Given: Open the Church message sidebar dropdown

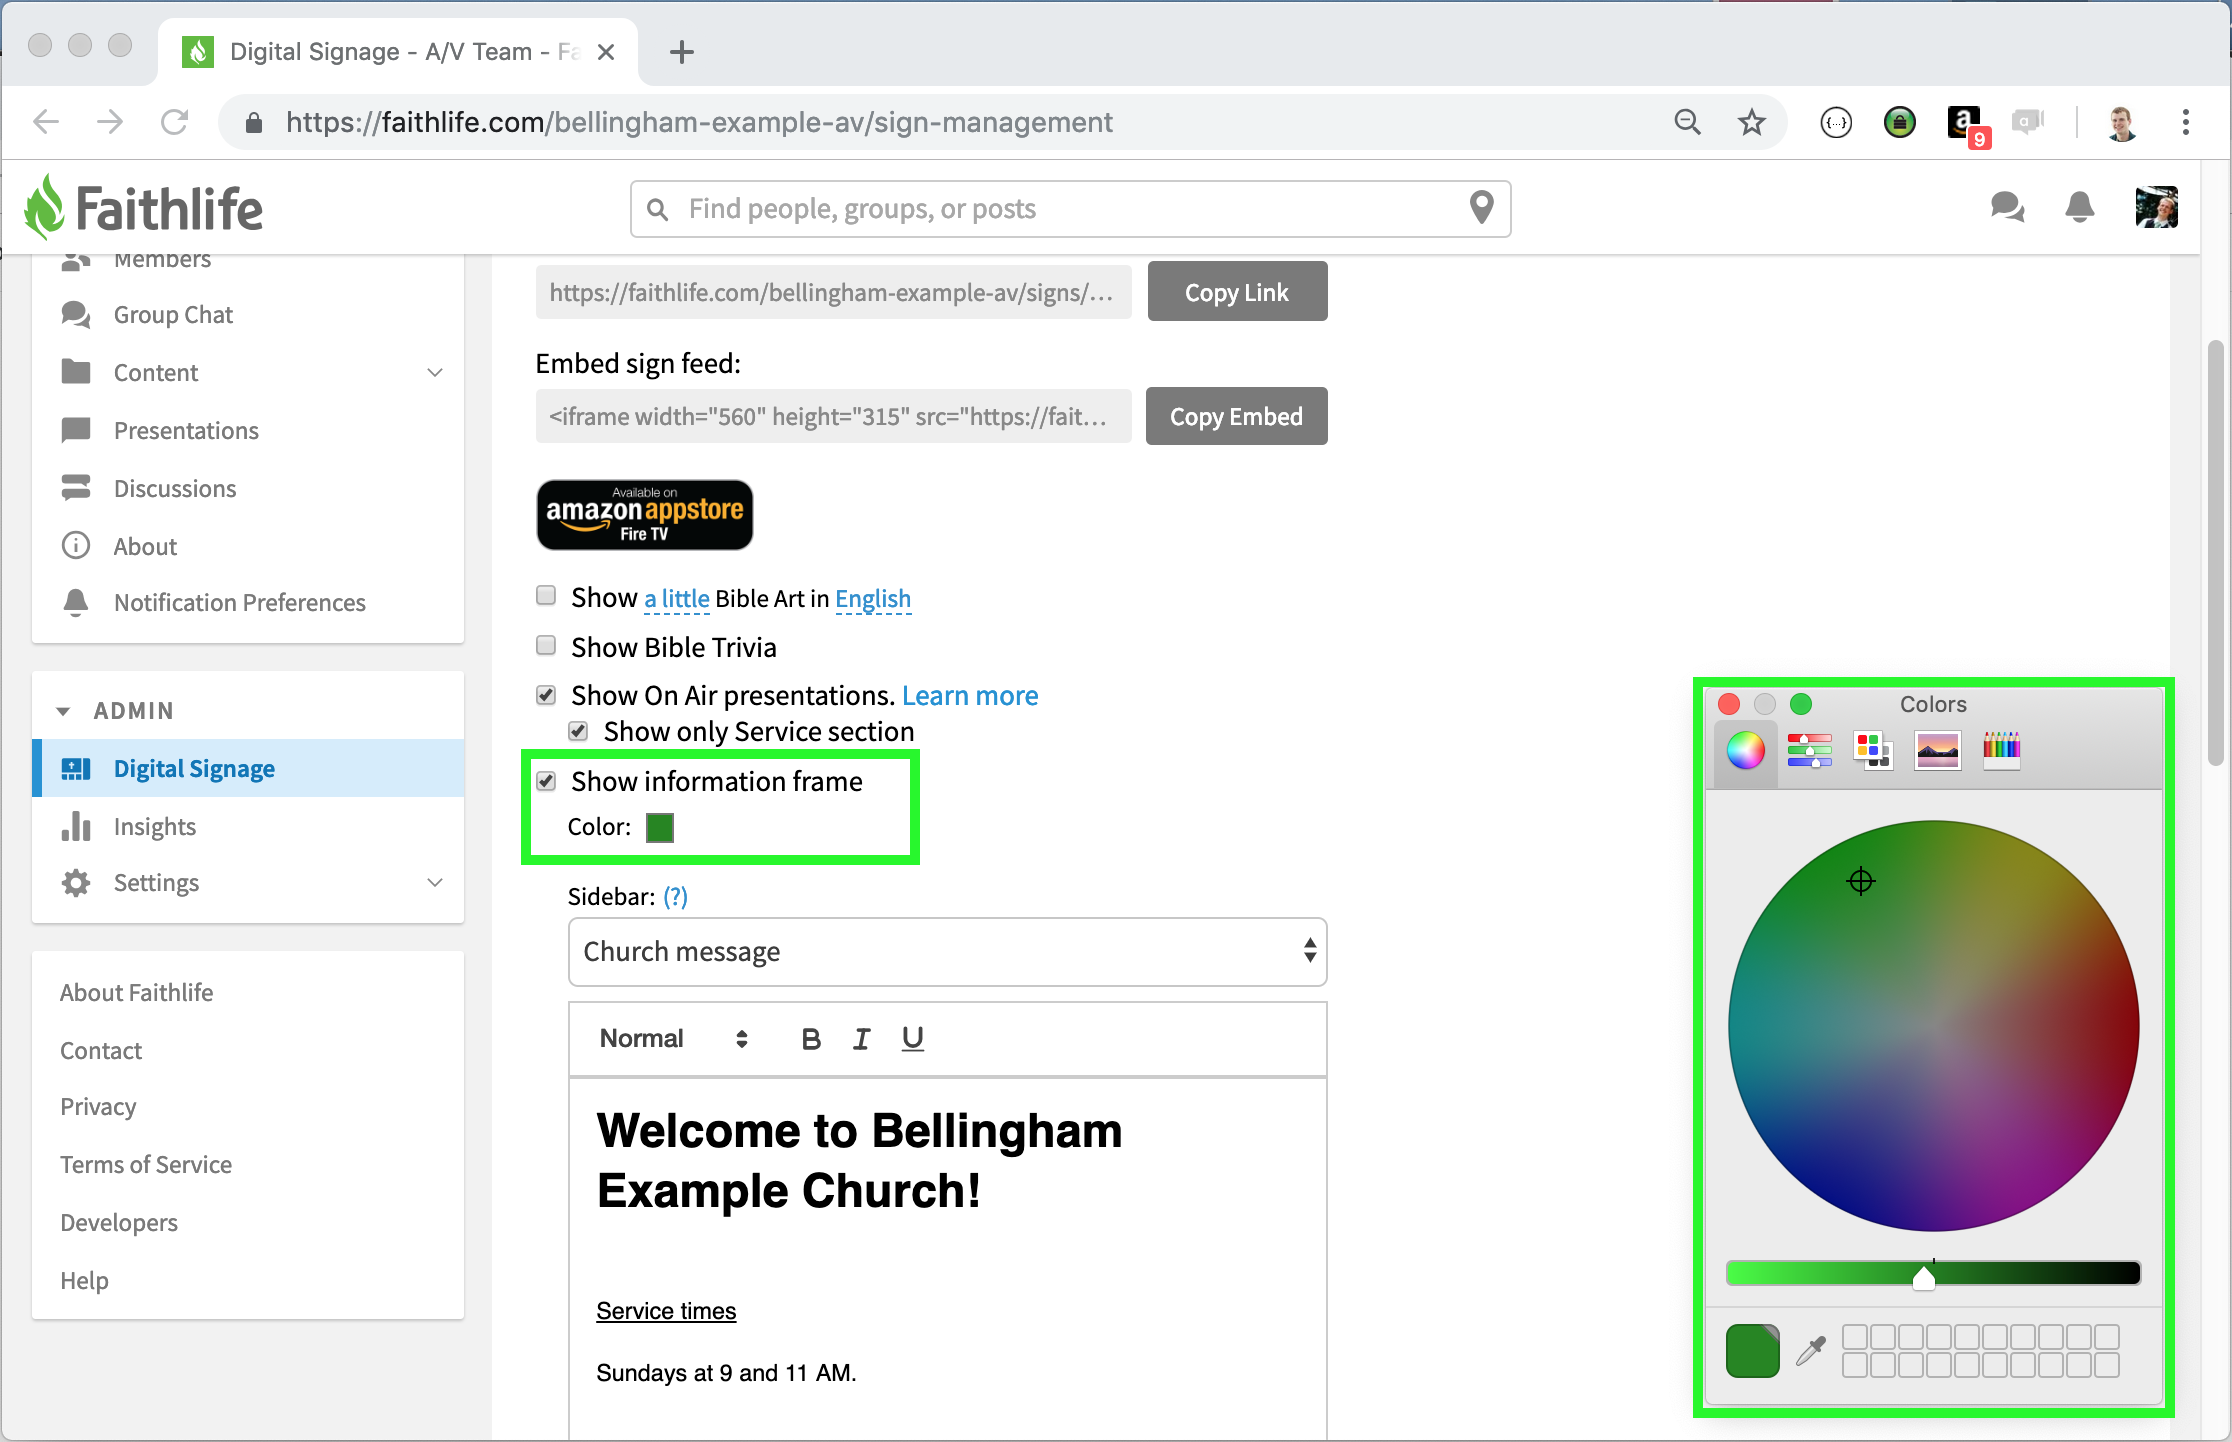Looking at the screenshot, I should pos(947,951).
